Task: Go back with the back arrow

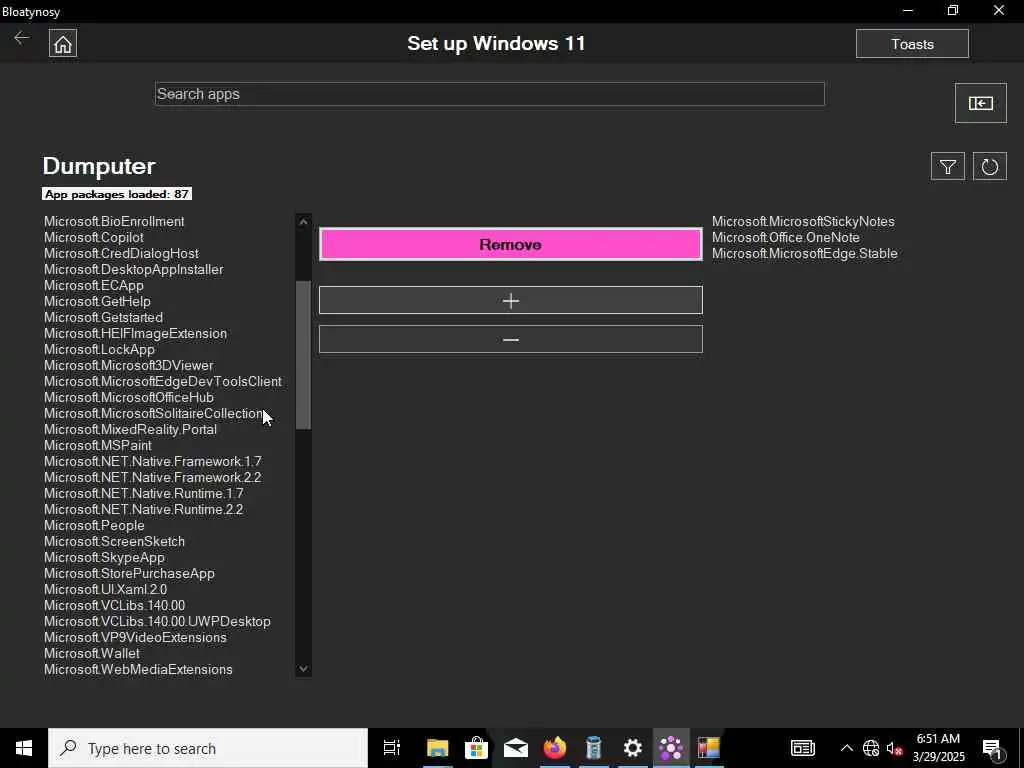Action: pyautogui.click(x=22, y=38)
